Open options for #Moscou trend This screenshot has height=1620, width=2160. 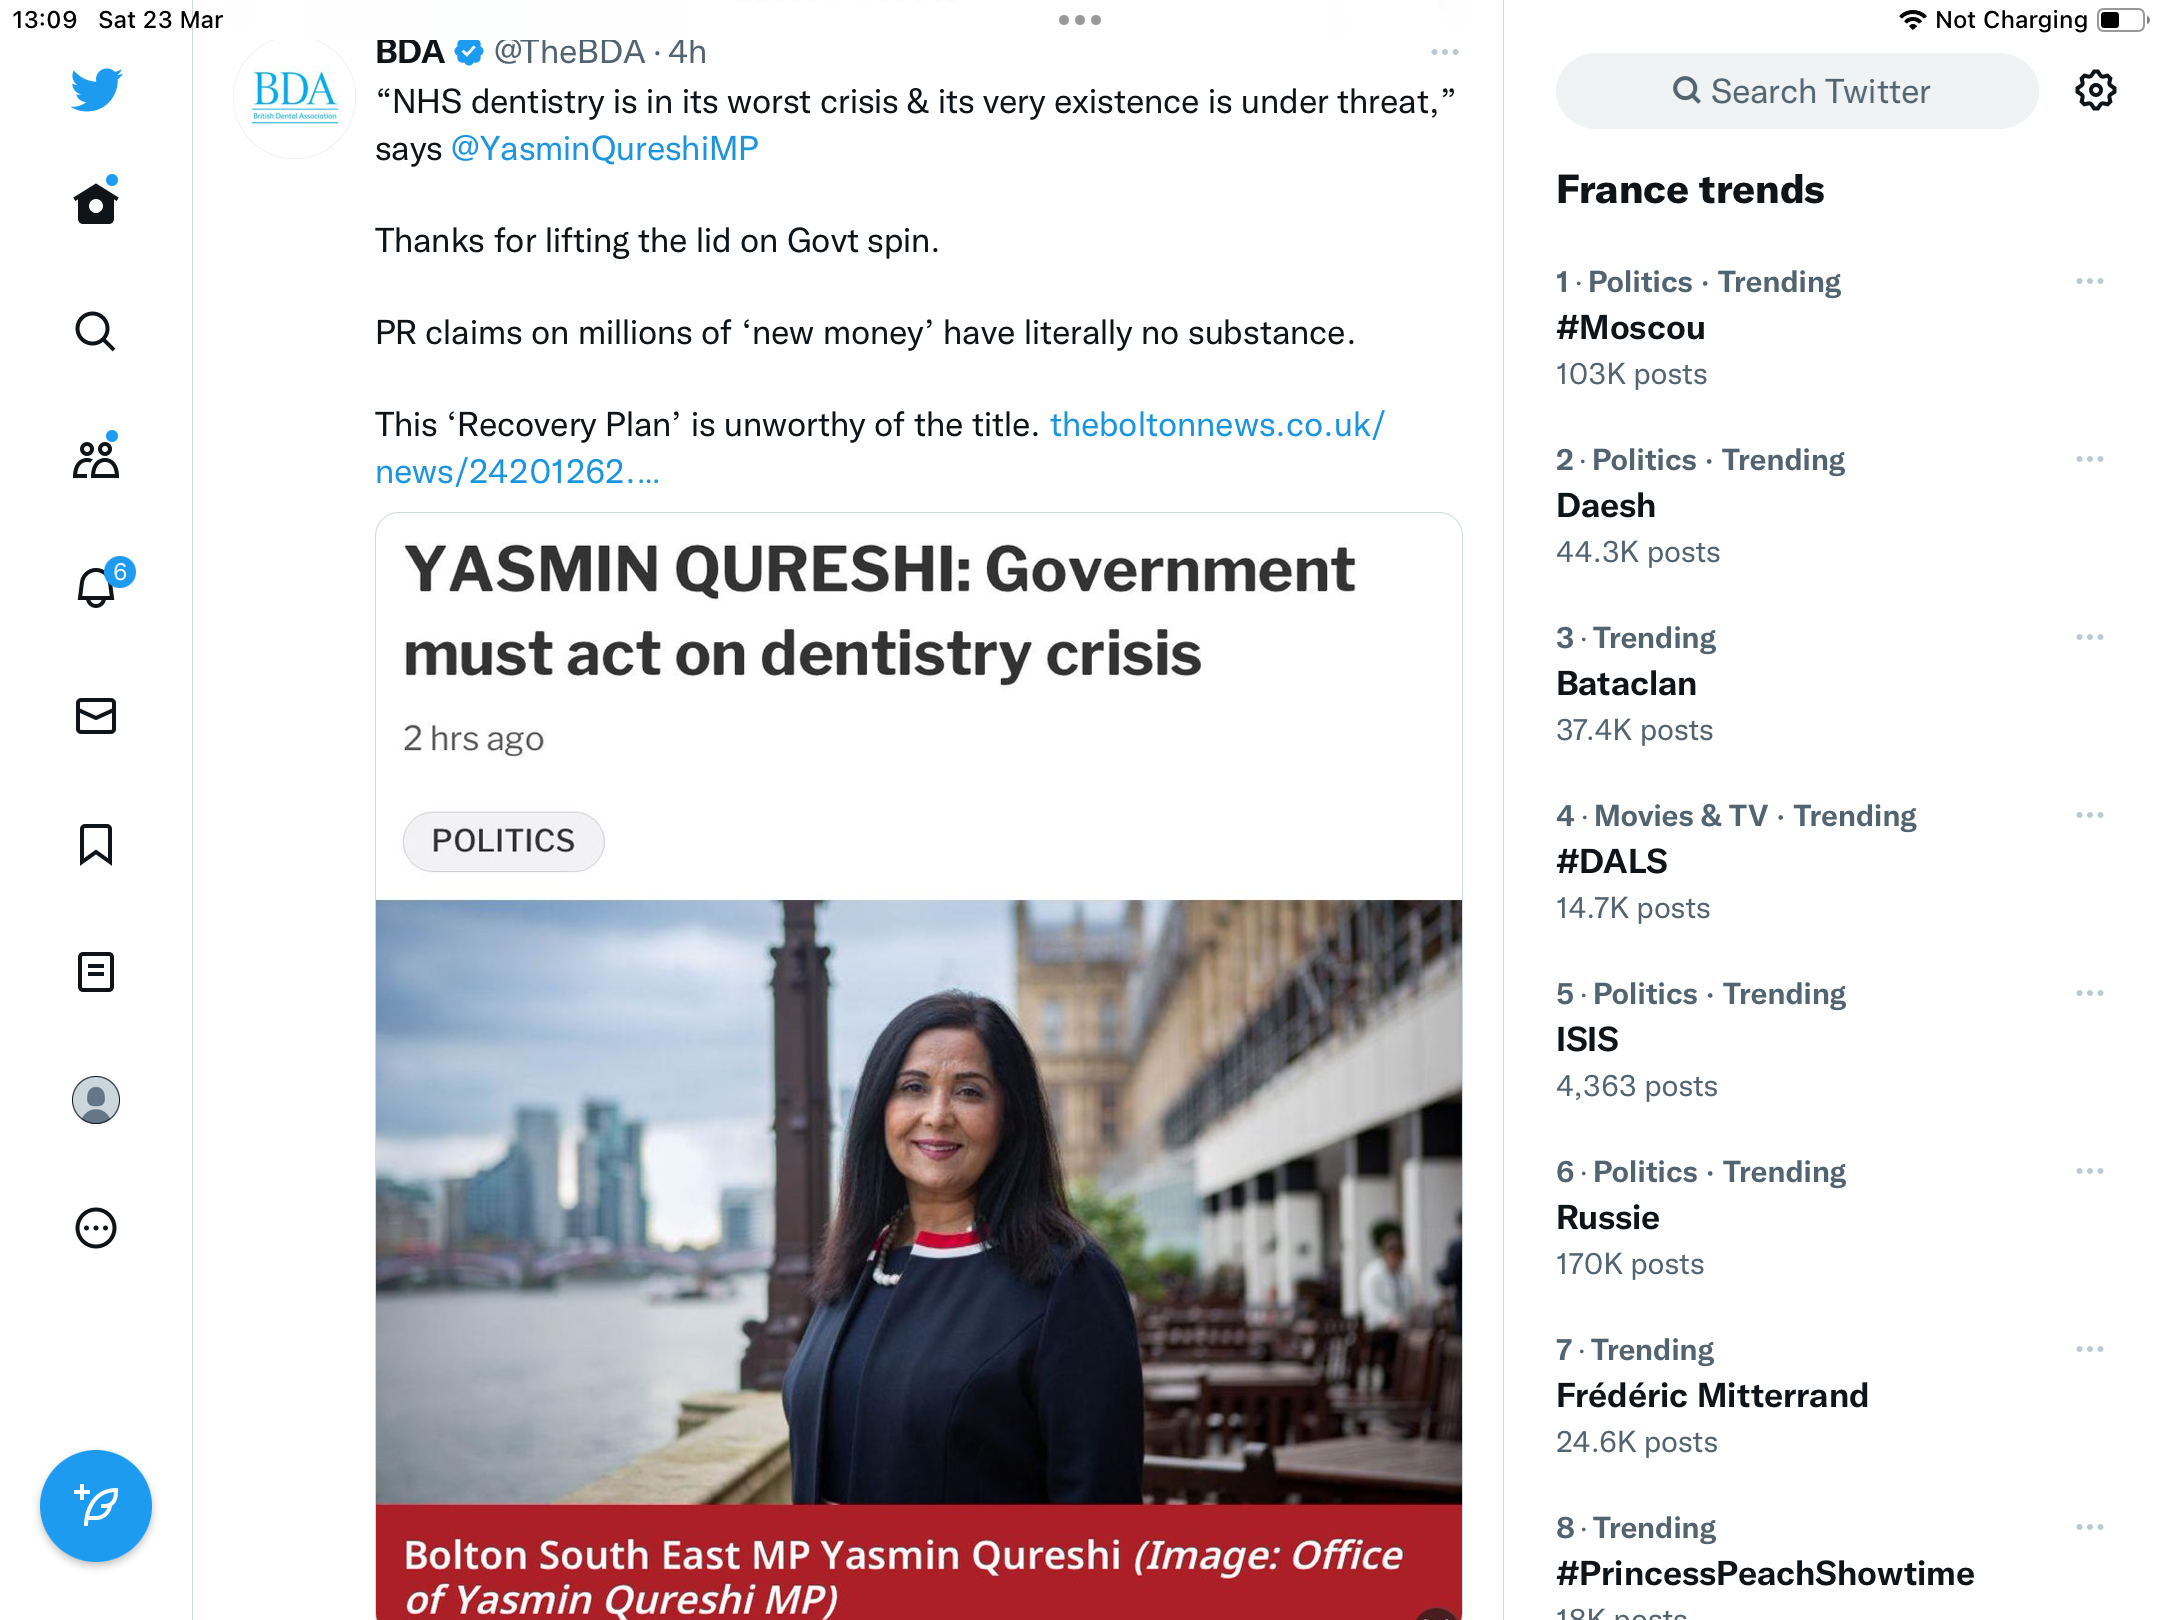tap(2090, 282)
